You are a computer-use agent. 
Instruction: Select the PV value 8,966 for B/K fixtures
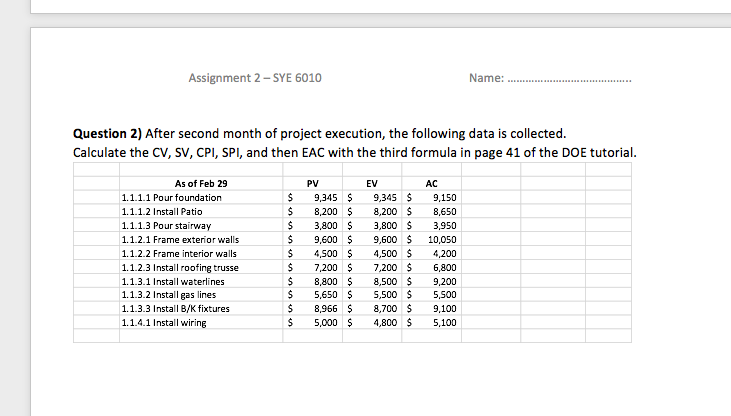pyautogui.click(x=325, y=309)
